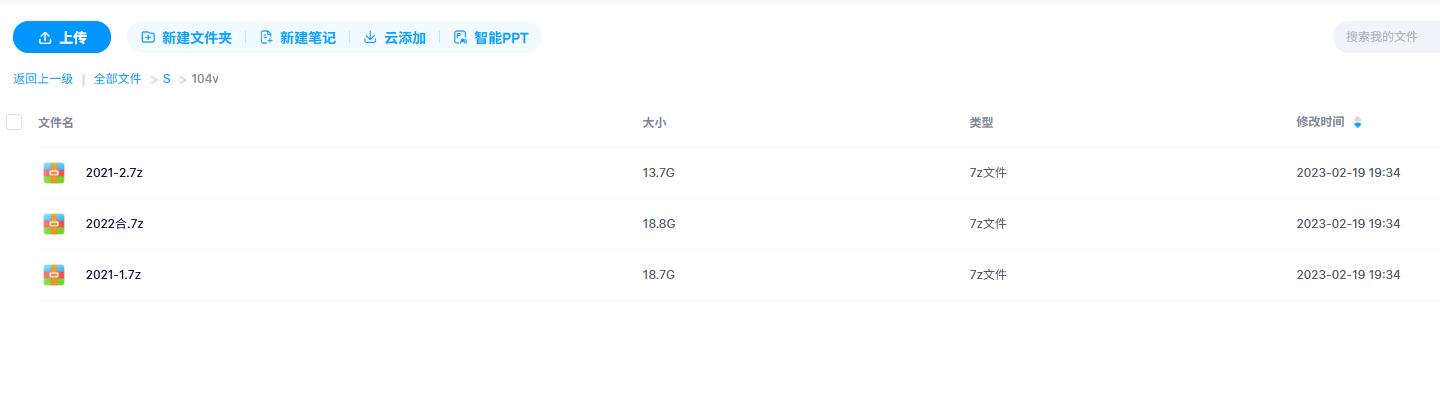1440x415 pixels.
Task: Click the 修改时间 column header
Action: click(1320, 123)
